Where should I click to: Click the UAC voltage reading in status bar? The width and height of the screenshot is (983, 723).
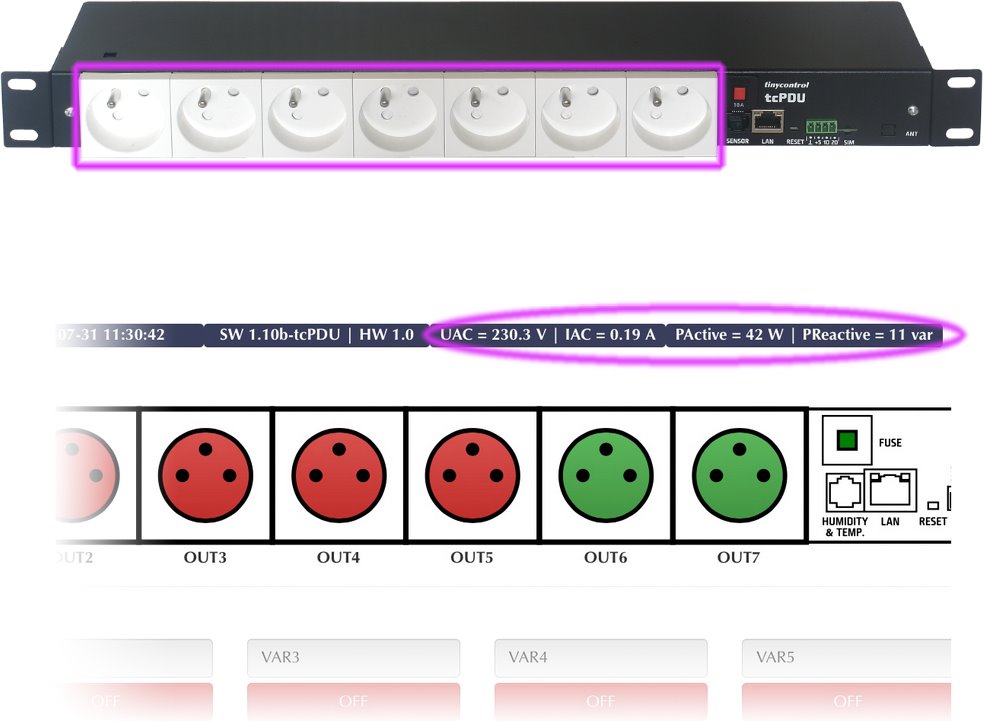(493, 334)
